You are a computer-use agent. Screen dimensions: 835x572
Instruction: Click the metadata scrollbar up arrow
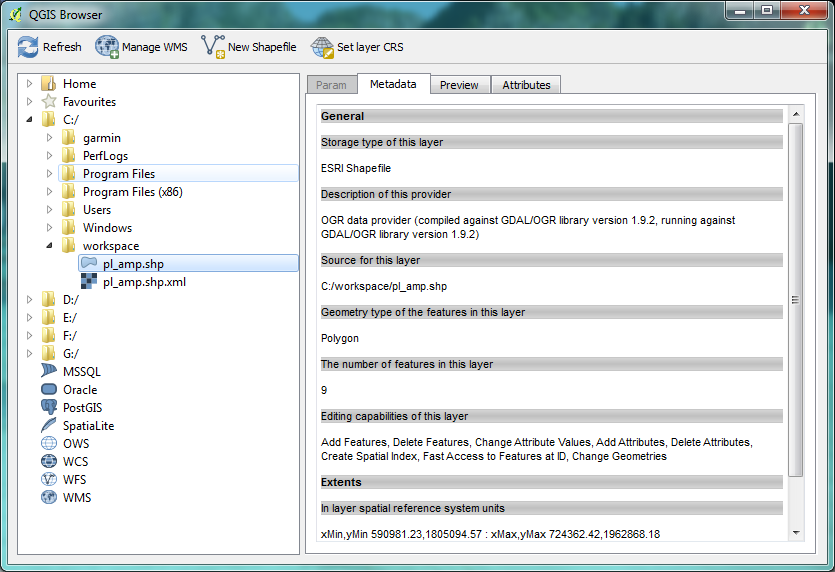[x=796, y=114]
